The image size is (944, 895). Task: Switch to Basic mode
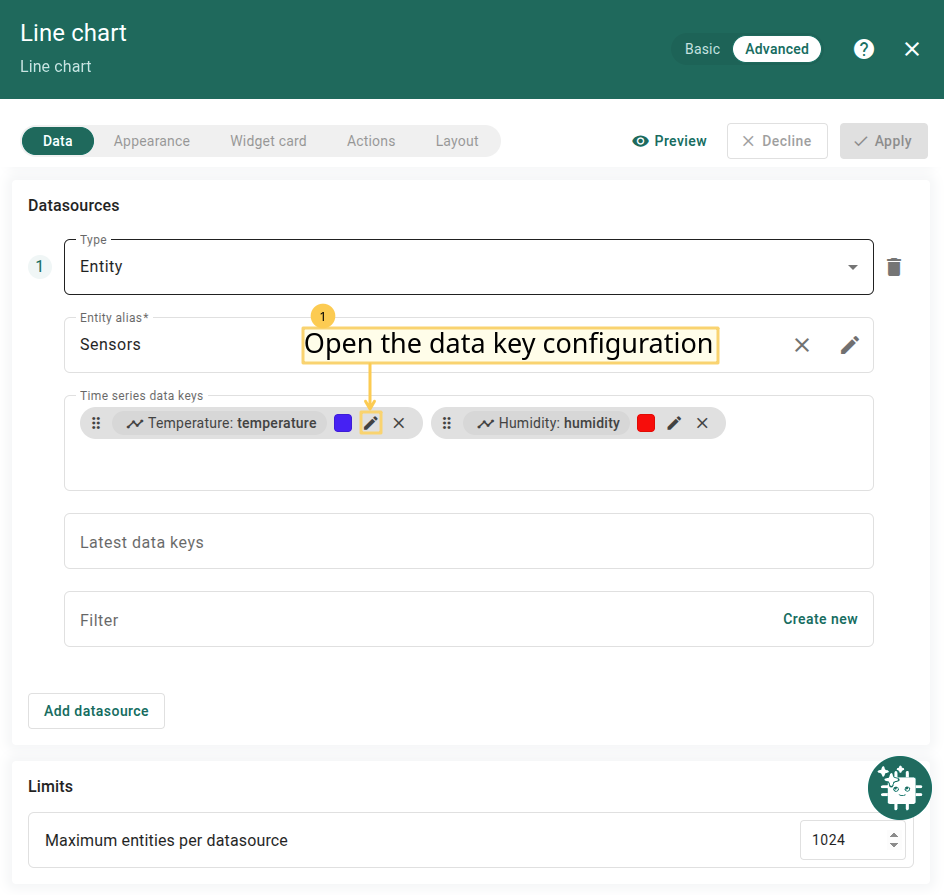(702, 49)
